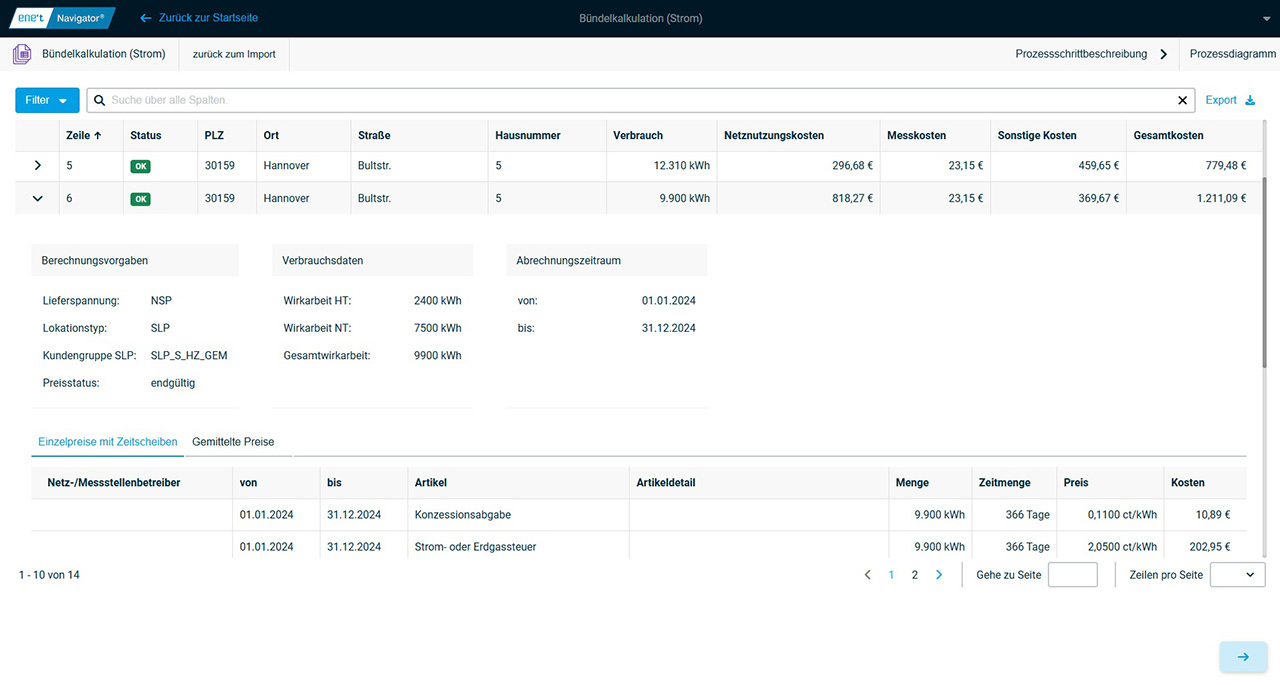Go to the next pagination page arrow
Viewport: 1280px width, 685px height.
(938, 575)
